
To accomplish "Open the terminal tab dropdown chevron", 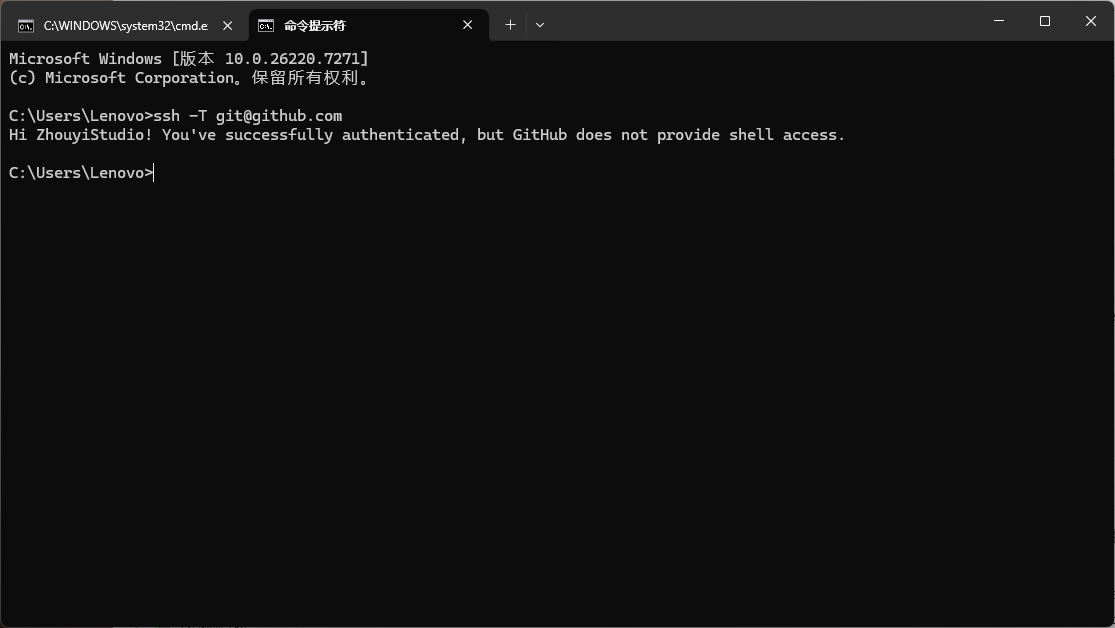I will [539, 24].
